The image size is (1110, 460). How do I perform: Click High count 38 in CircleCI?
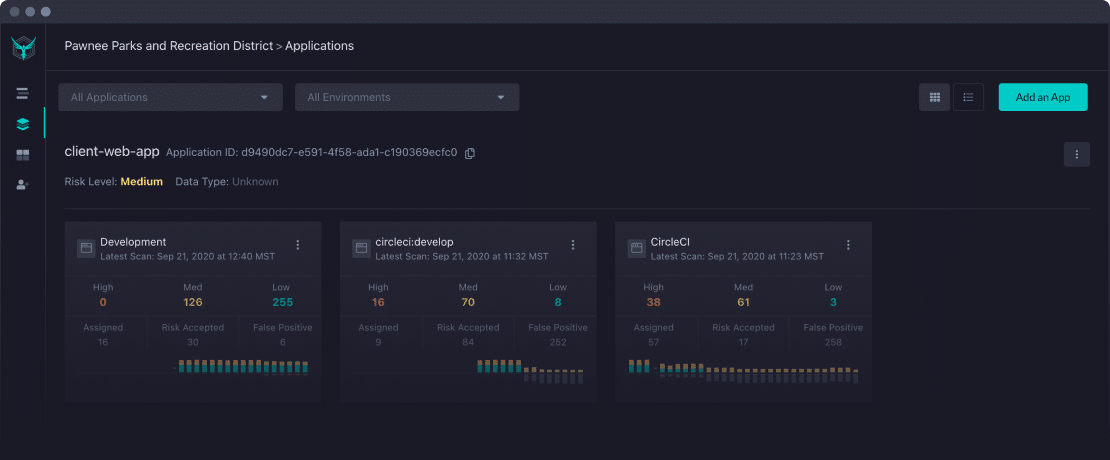[653, 302]
